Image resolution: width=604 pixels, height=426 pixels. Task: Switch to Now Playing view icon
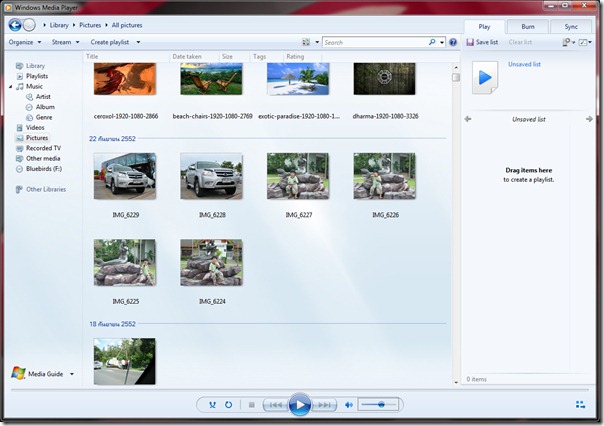[580, 405]
